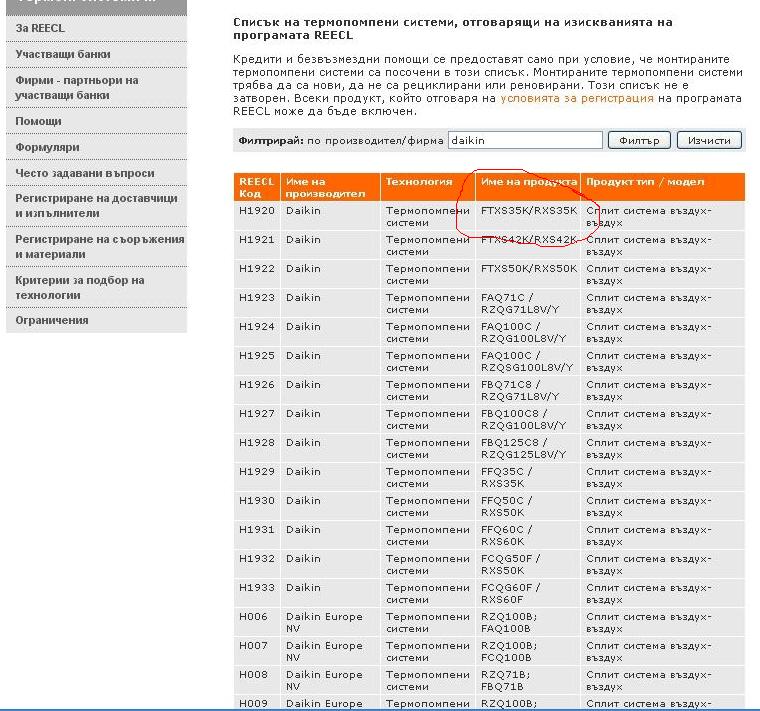Screen dimensions: 760x711
Task: Select the product cell 'FTXS35K/RXS35K'
Action: pyautogui.click(x=528, y=211)
